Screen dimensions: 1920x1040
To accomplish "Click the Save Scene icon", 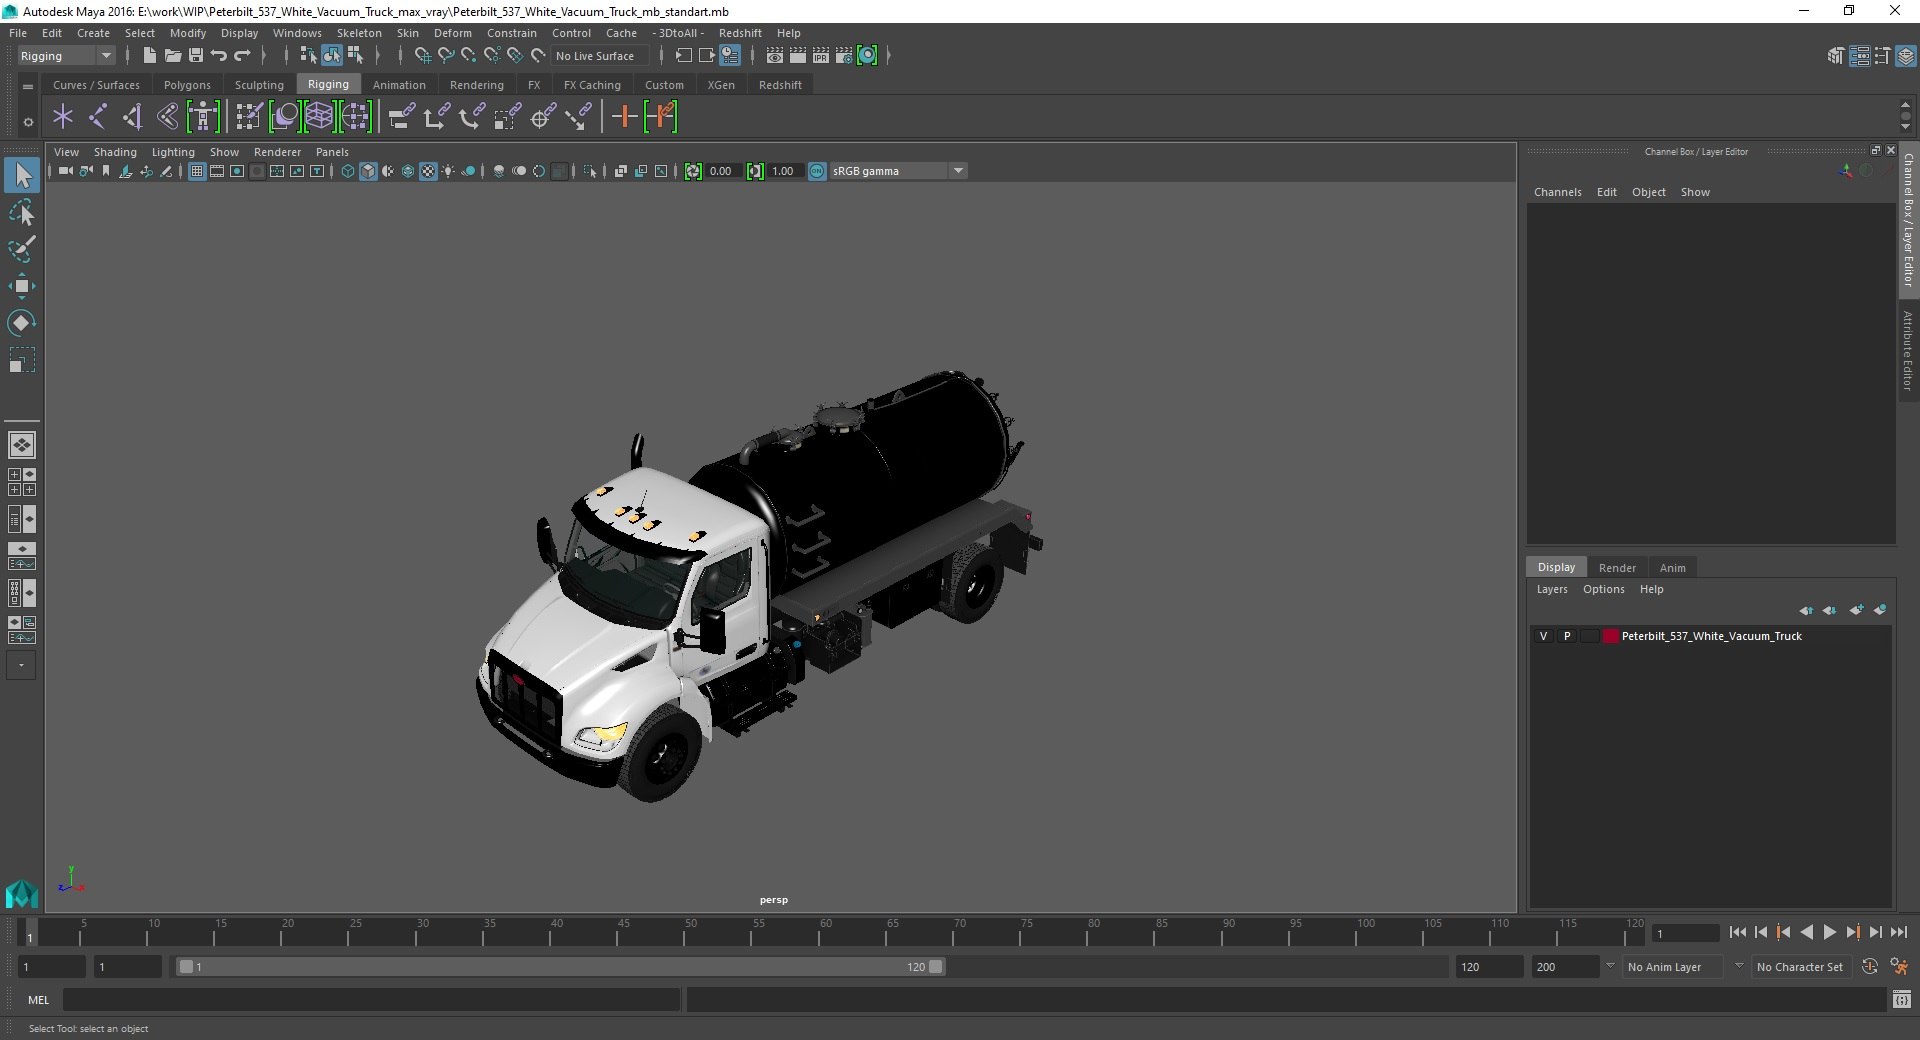I will 196,56.
